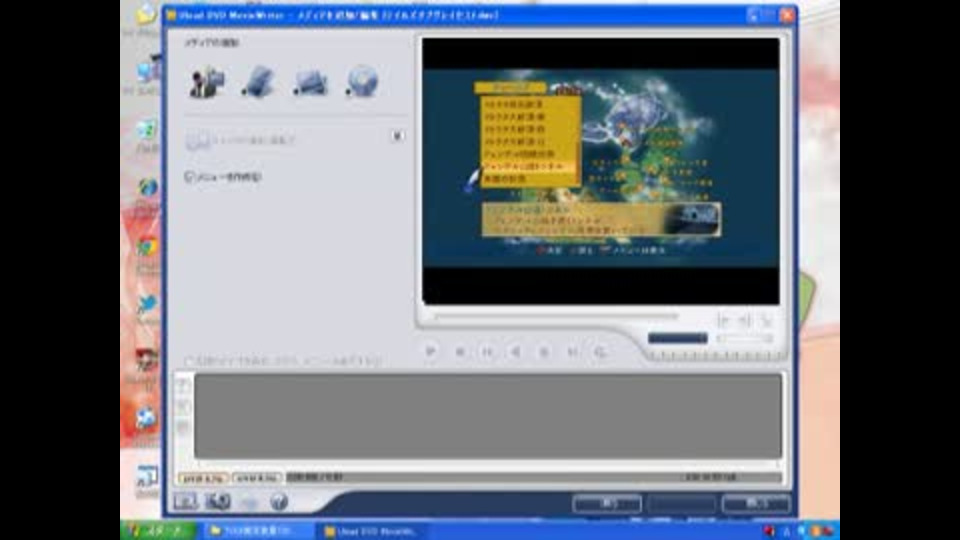
Task: Click the disc space usage bar
Action: click(534, 477)
